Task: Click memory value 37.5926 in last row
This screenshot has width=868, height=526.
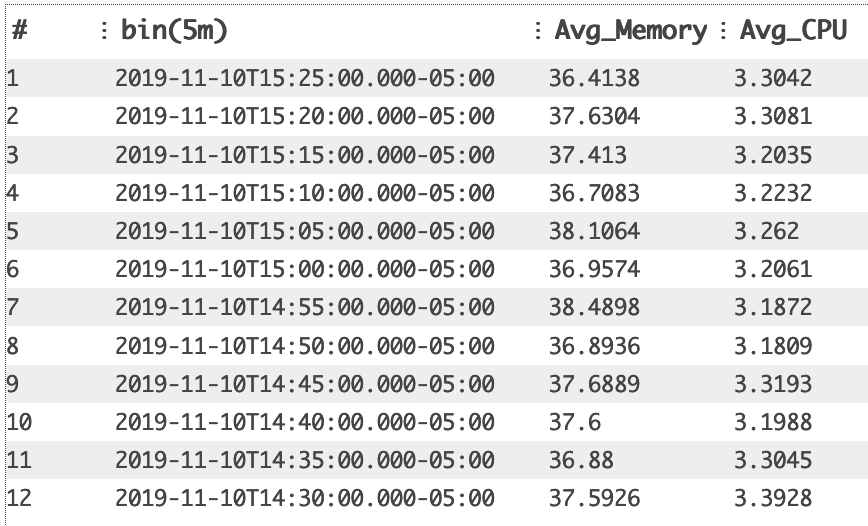Action: [594, 498]
